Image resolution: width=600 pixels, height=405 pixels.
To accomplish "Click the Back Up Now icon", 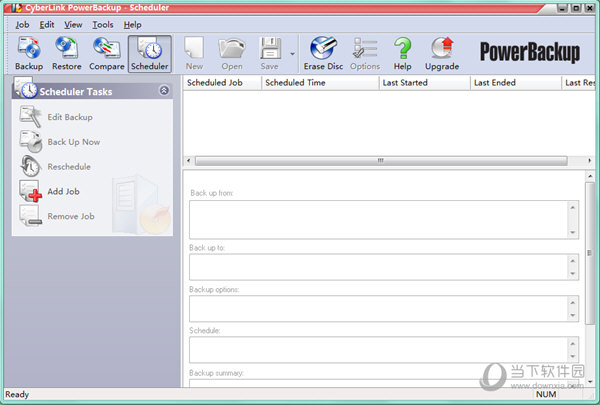I will tap(31, 141).
